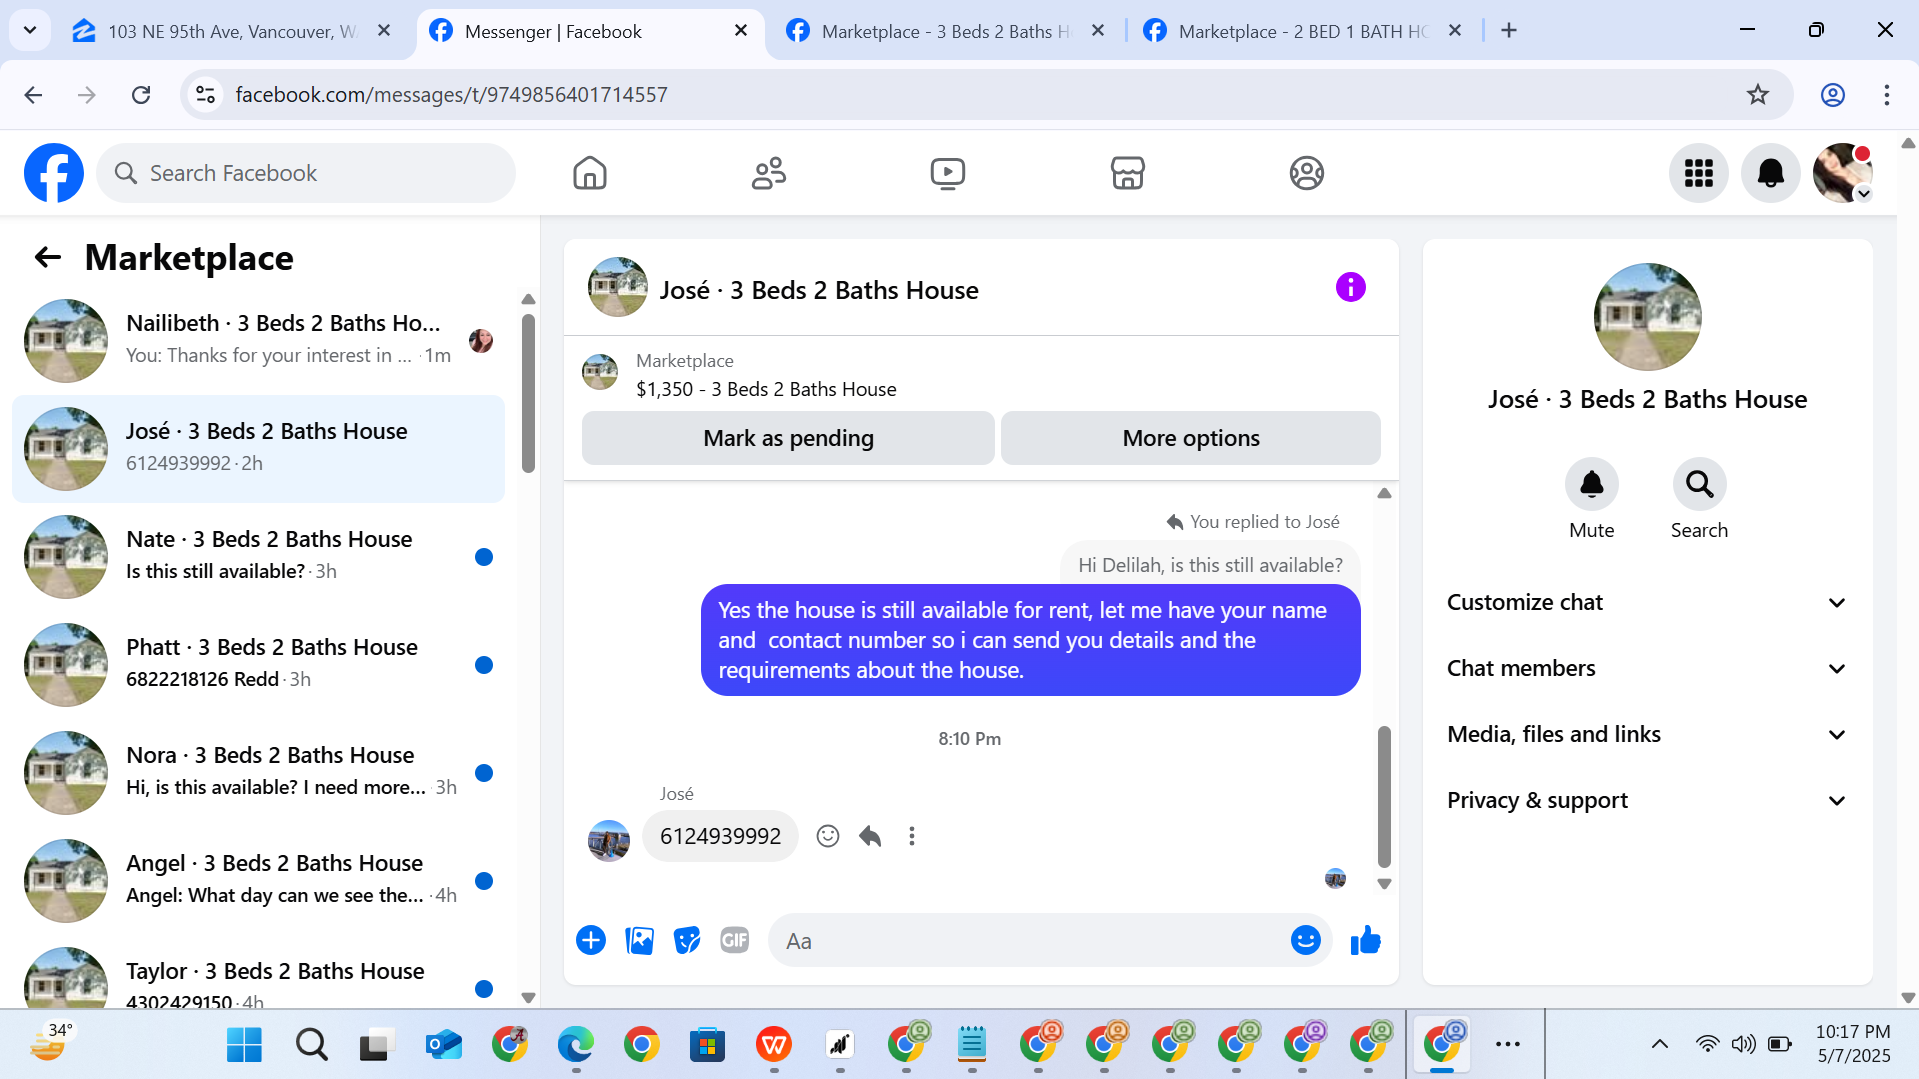The width and height of the screenshot is (1919, 1079).
Task: Click the conversation list scrollbar
Action: (528, 393)
